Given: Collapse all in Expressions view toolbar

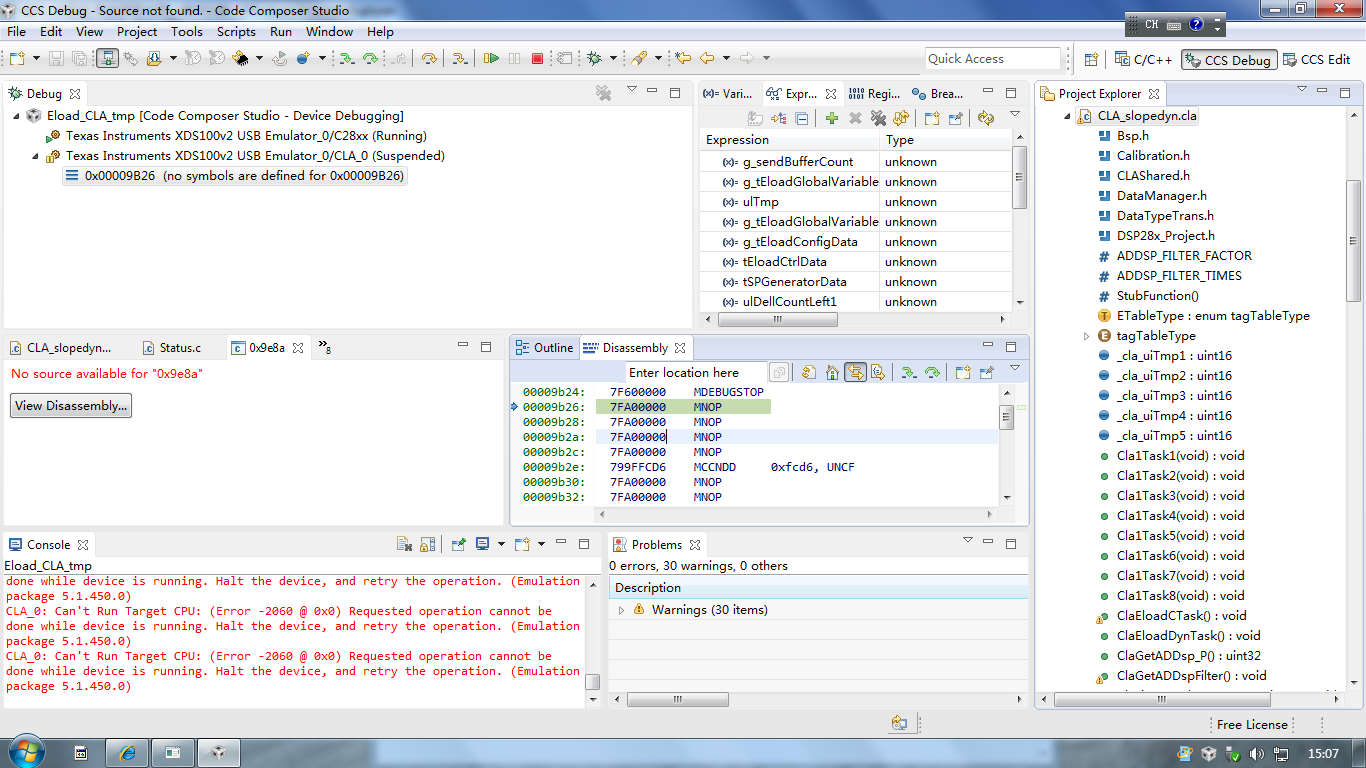Looking at the screenshot, I should [x=802, y=119].
